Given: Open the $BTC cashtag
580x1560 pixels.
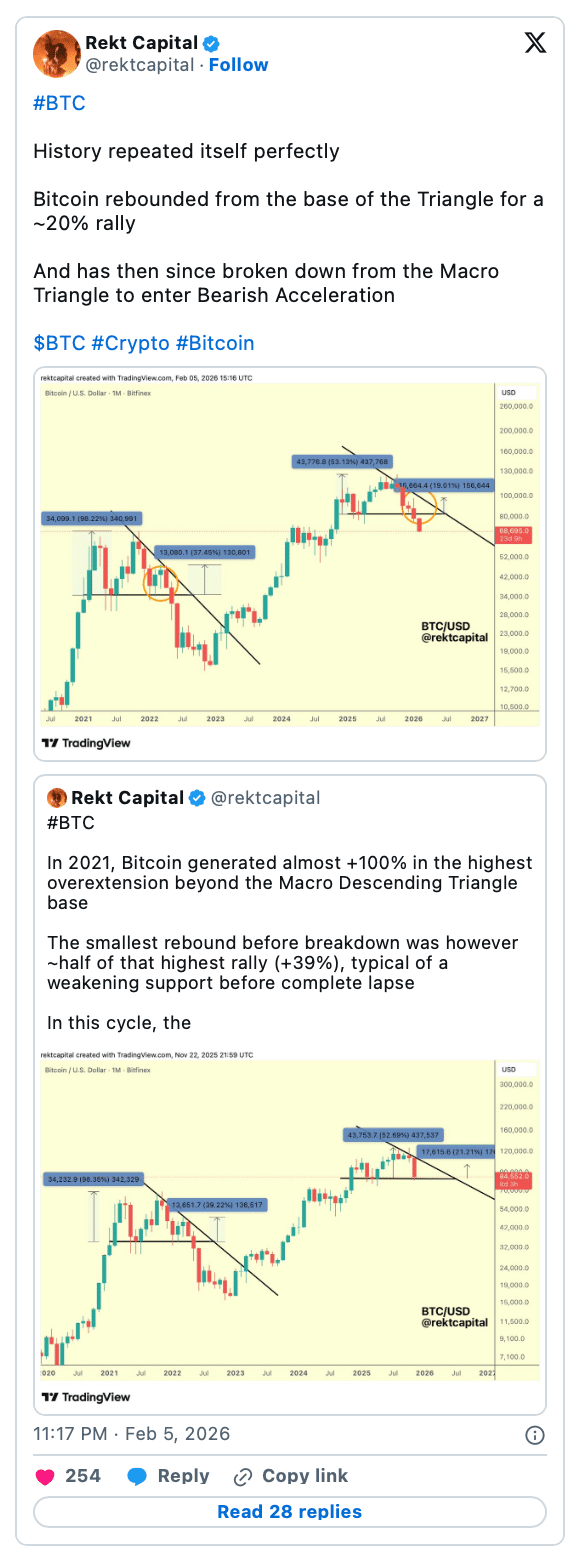Looking at the screenshot, I should [57, 343].
